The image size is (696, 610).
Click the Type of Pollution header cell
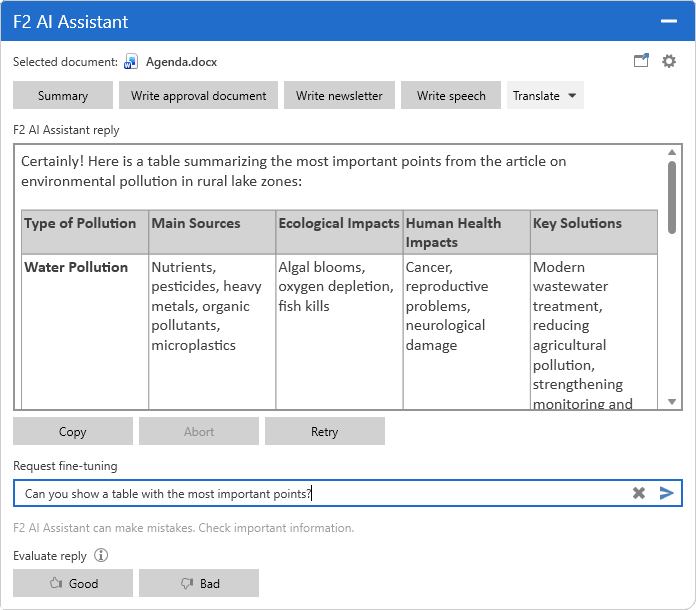85,232
